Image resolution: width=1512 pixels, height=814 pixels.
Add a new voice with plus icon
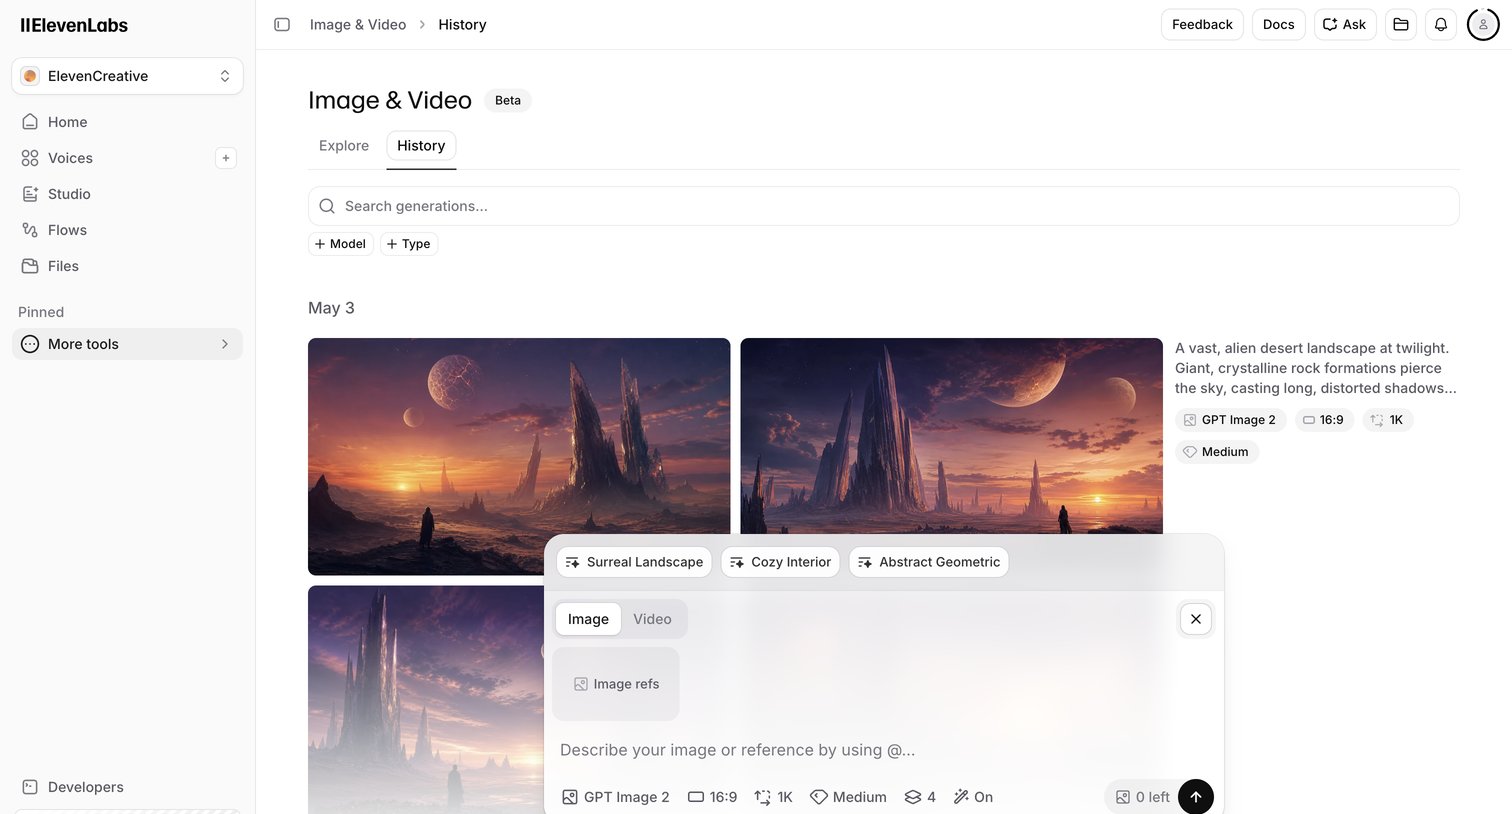226,158
